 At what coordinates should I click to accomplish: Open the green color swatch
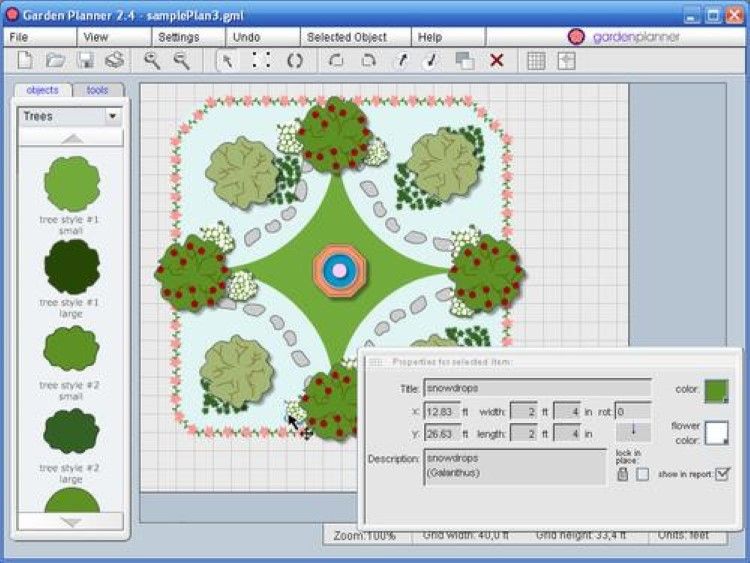[717, 391]
